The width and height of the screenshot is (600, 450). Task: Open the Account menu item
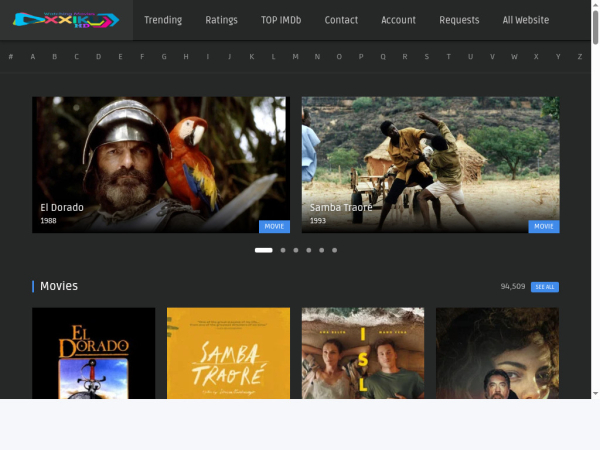coord(398,20)
